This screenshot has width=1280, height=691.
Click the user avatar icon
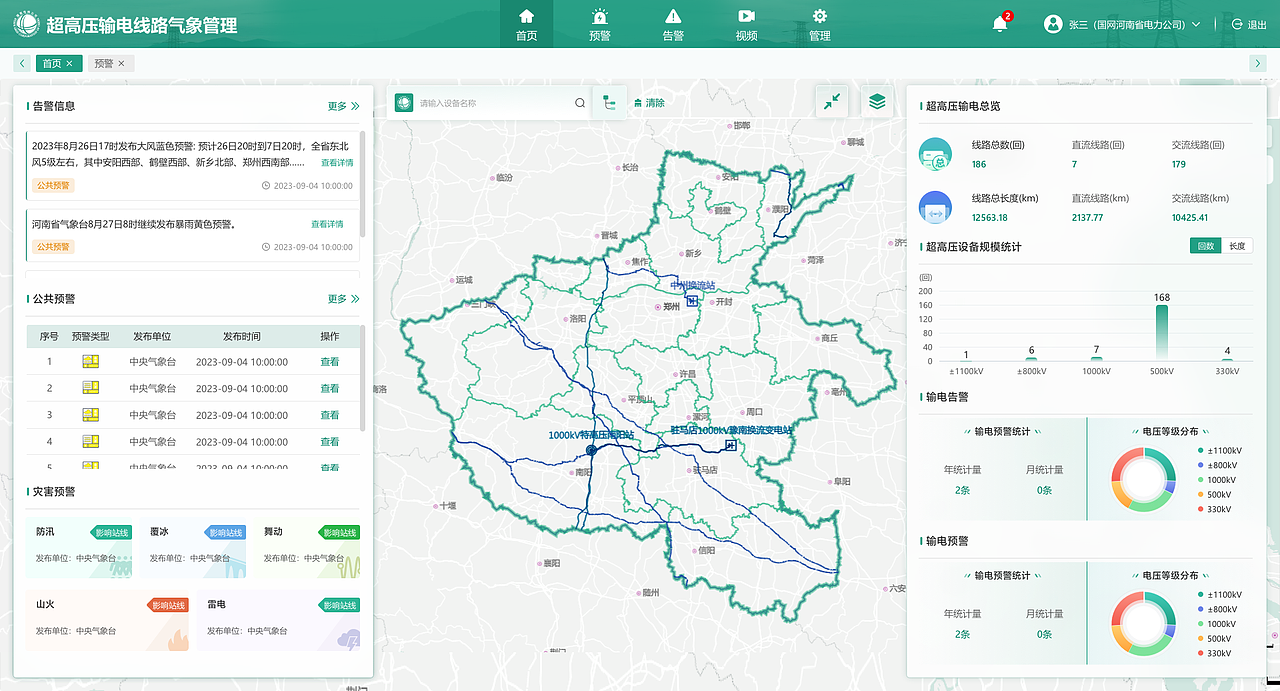click(1052, 24)
